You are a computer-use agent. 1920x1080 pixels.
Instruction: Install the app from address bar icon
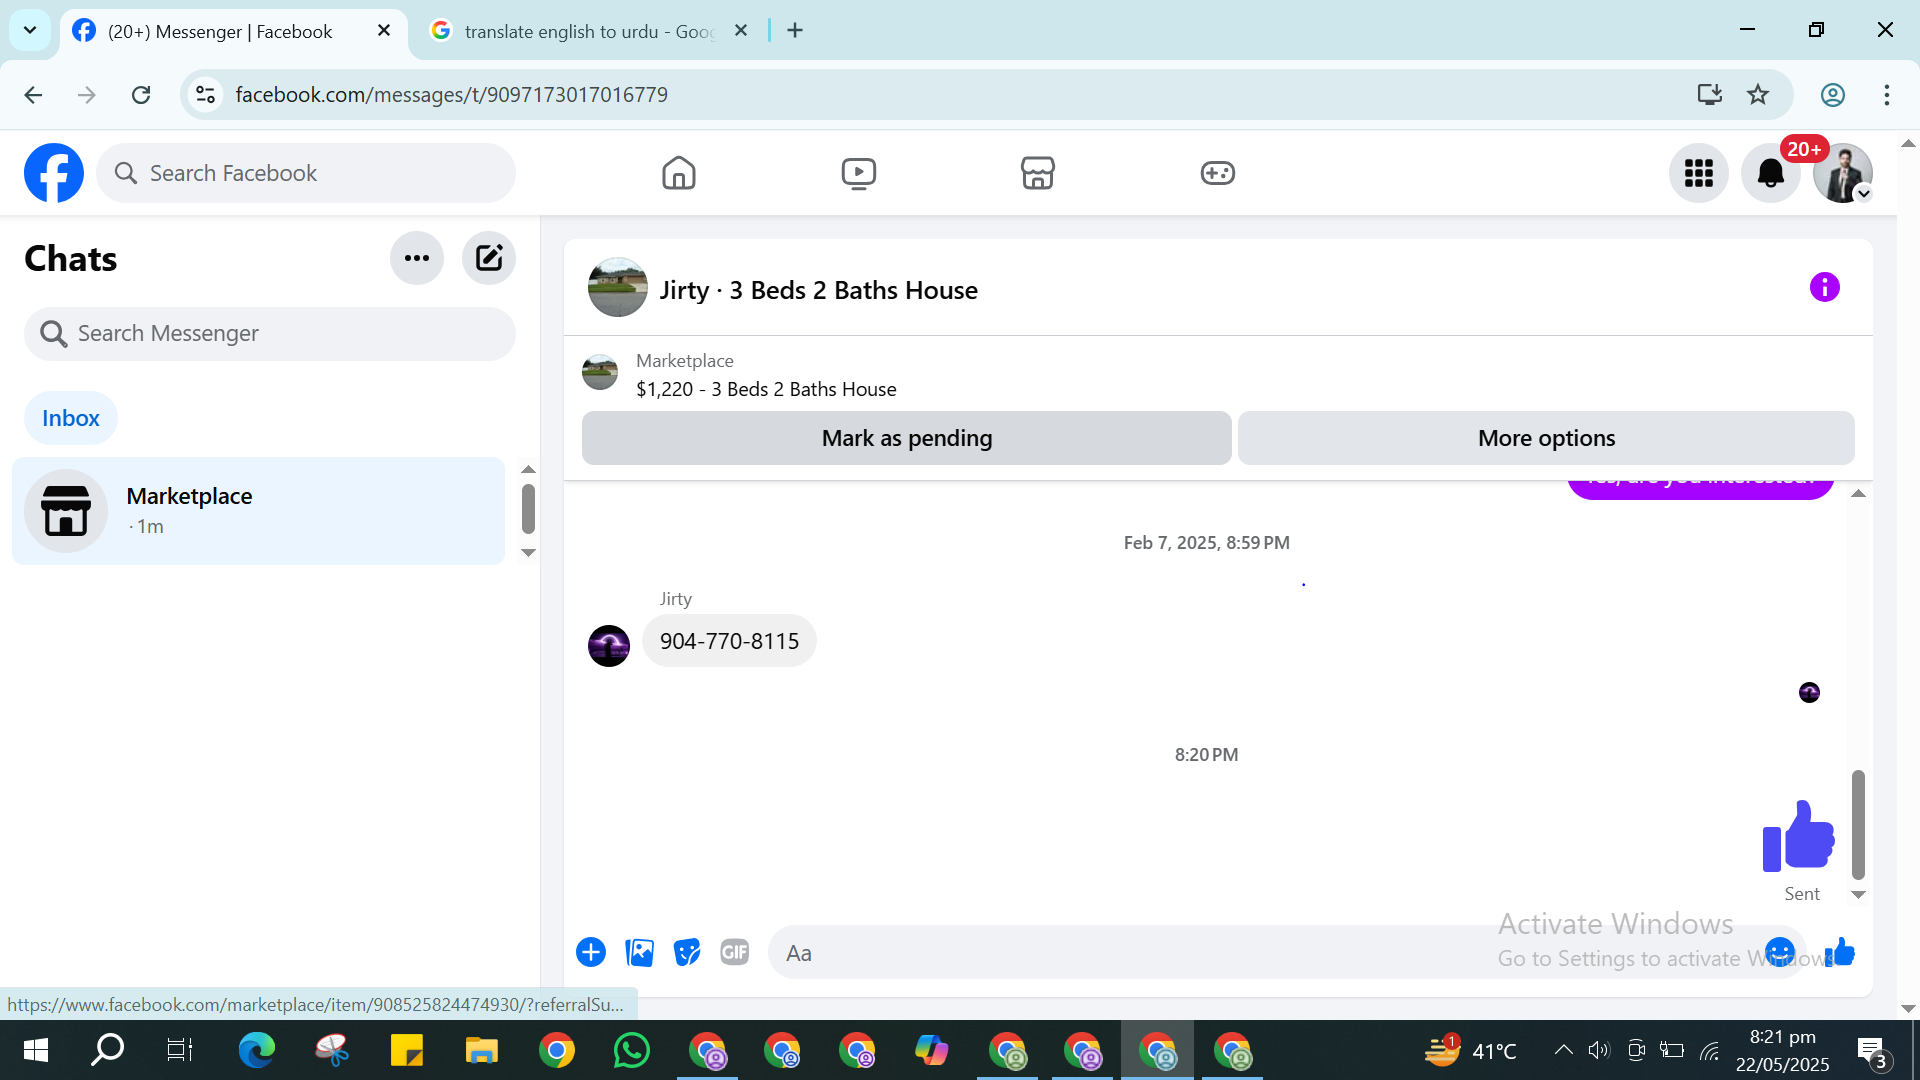click(x=1710, y=95)
